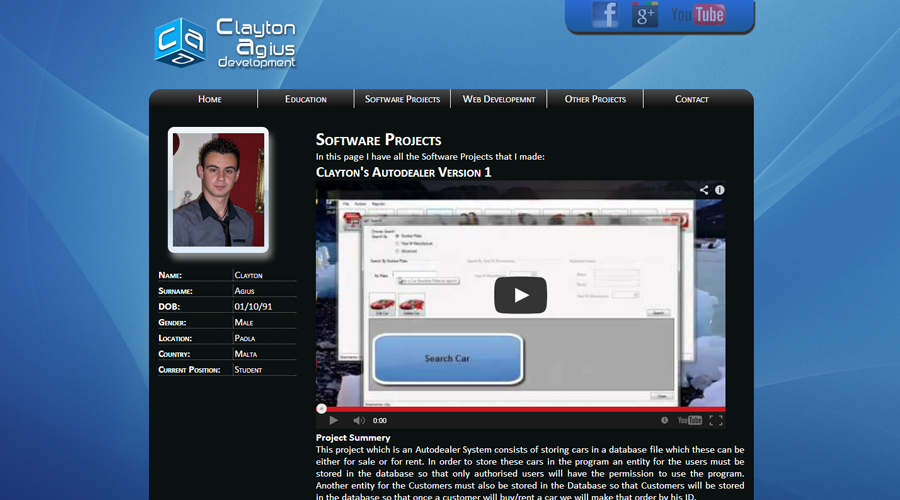Click the 0:00 video time display
The height and width of the screenshot is (500, 900).
379,420
